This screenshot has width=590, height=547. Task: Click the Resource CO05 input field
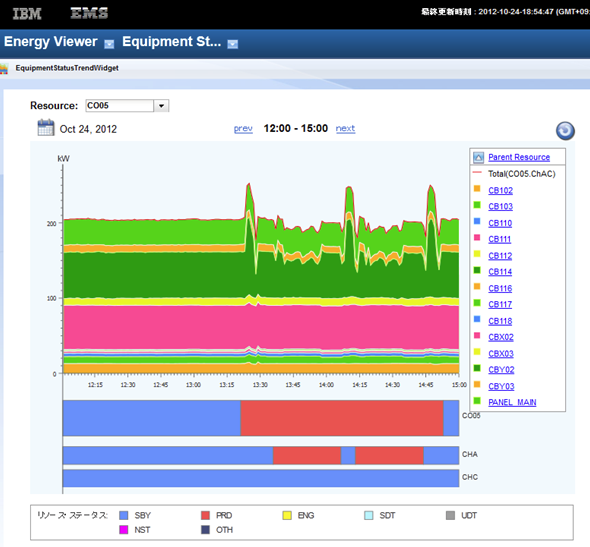coord(120,106)
